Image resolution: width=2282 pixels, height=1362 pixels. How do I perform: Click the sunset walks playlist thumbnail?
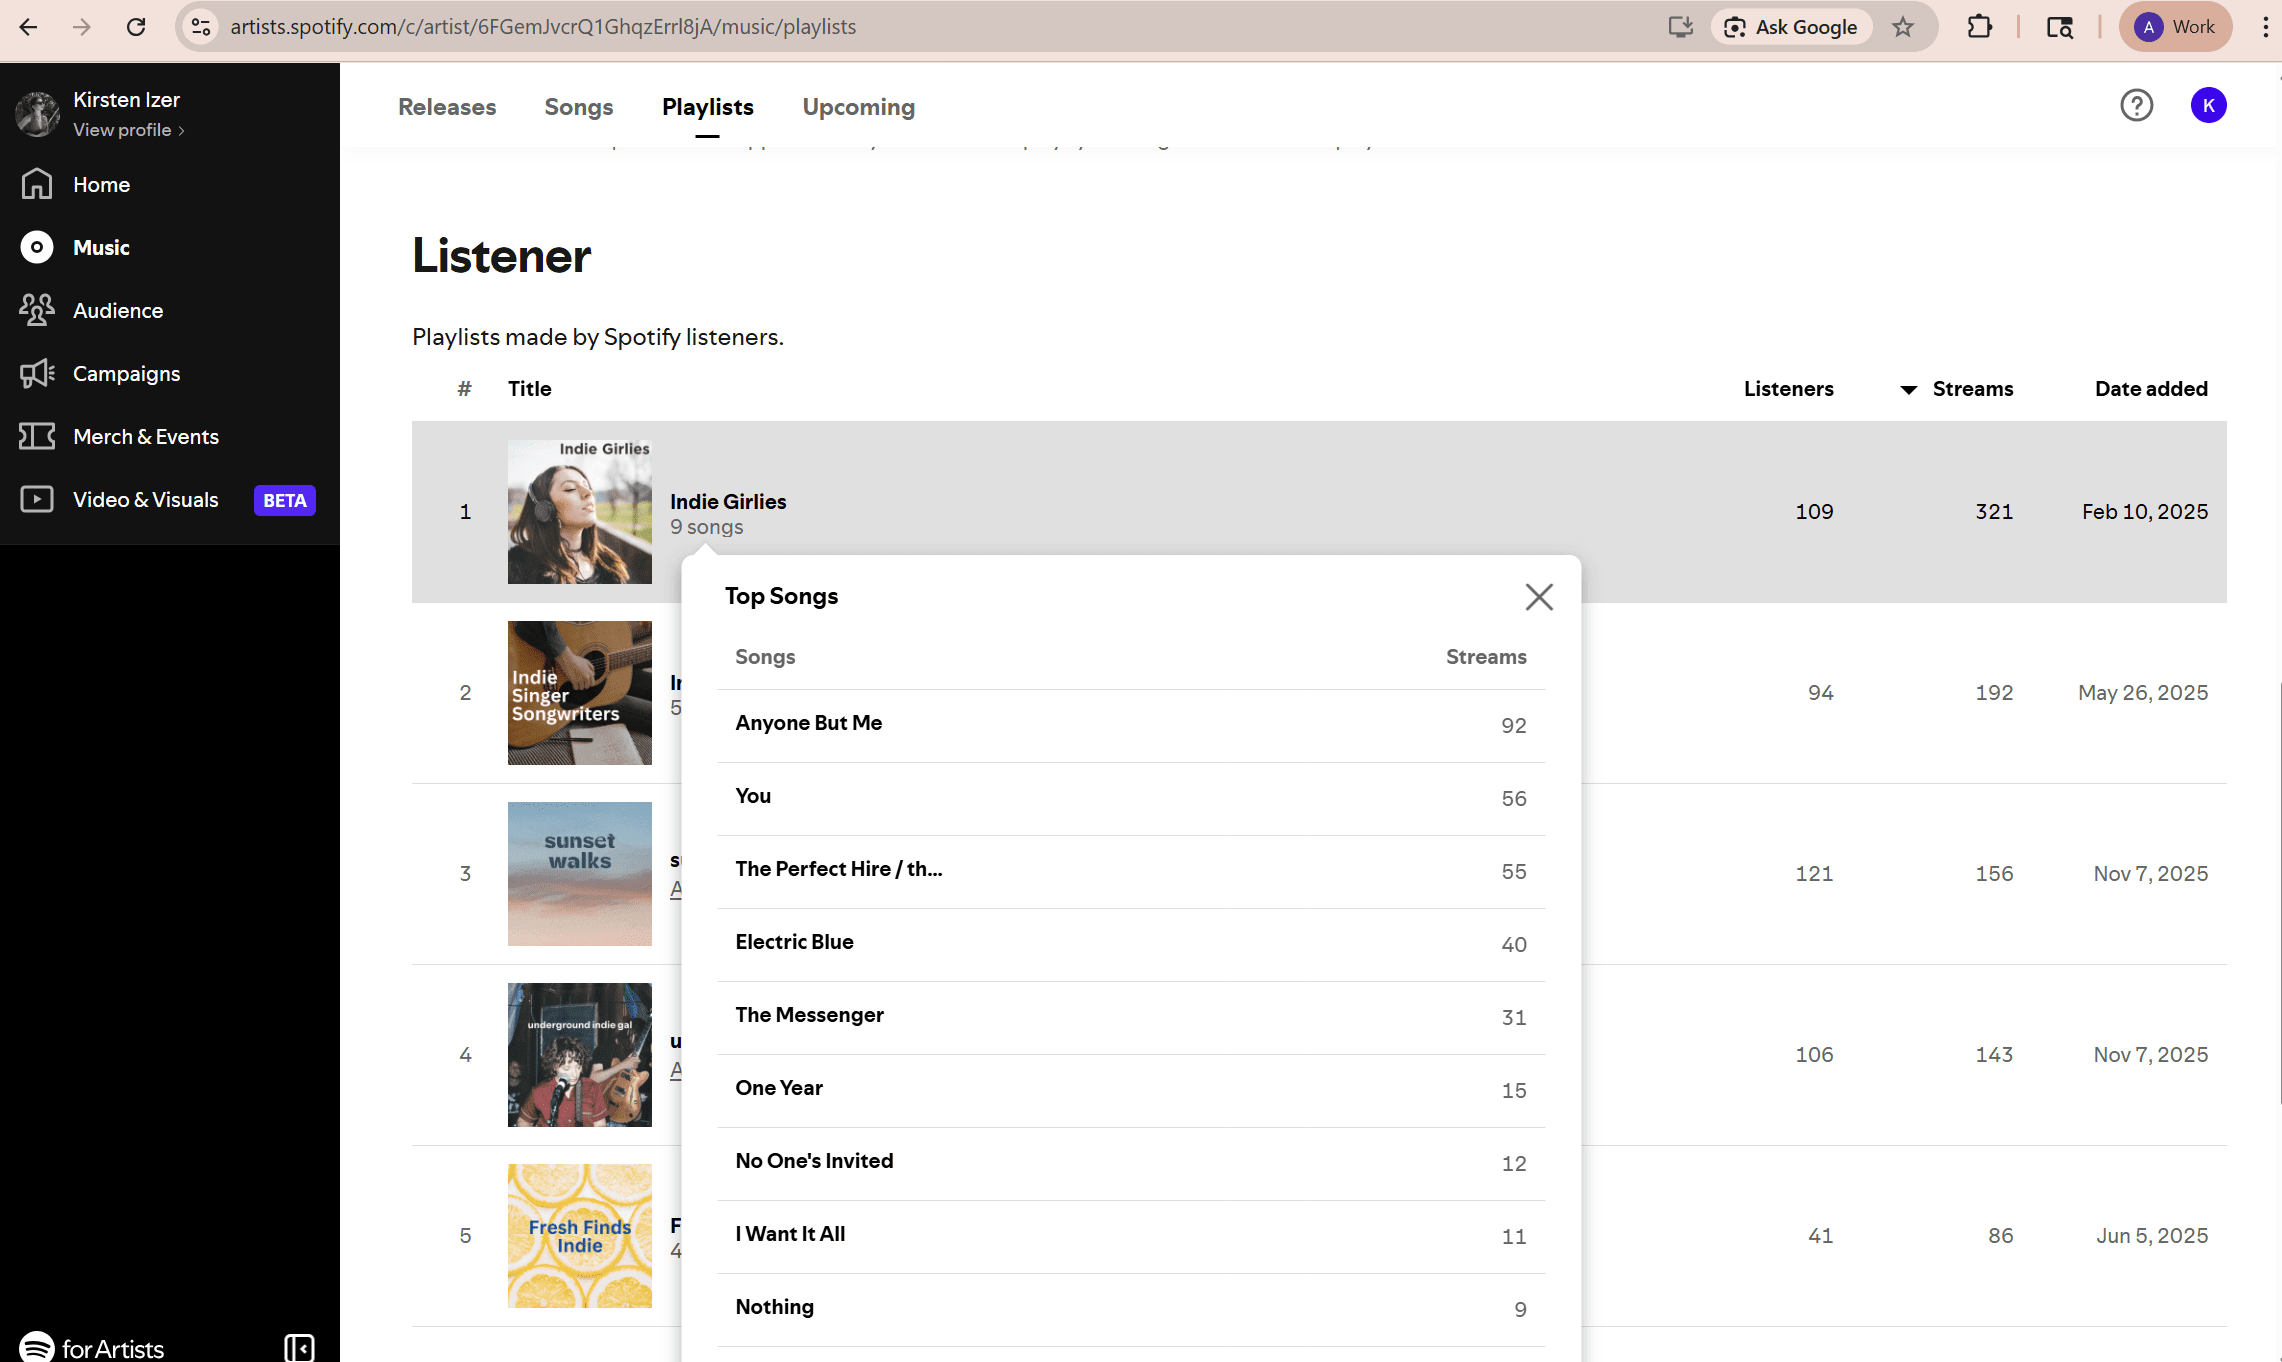coord(579,873)
